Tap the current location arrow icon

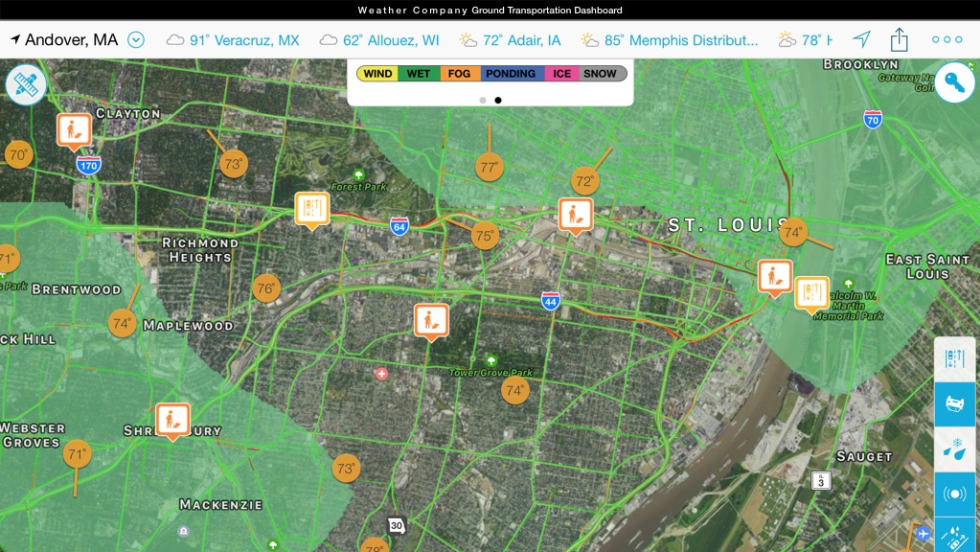[861, 40]
